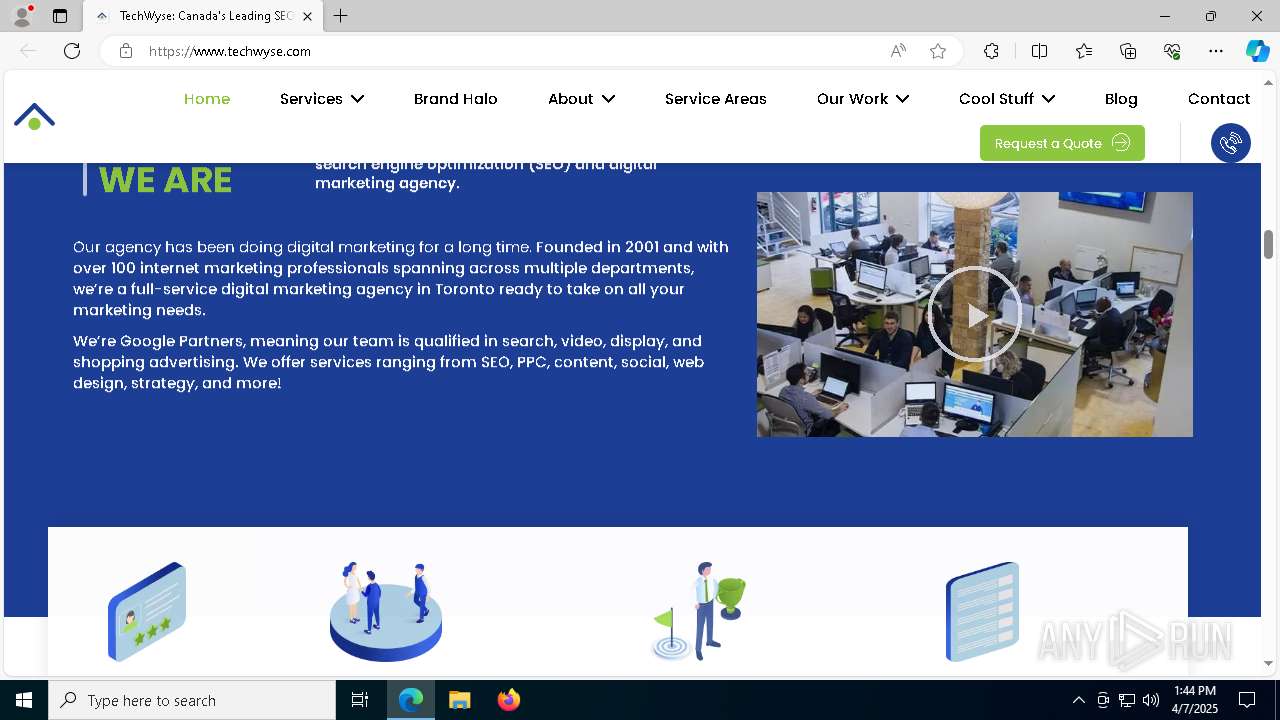The image size is (1280, 720).
Task: Click the reviews card star icon
Action: [147, 611]
